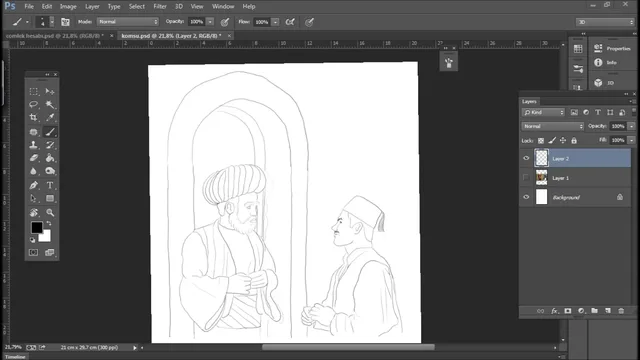Viewport: 640px width, 360px height.
Task: Select the Brush tool in the toolbox
Action: tap(50, 132)
